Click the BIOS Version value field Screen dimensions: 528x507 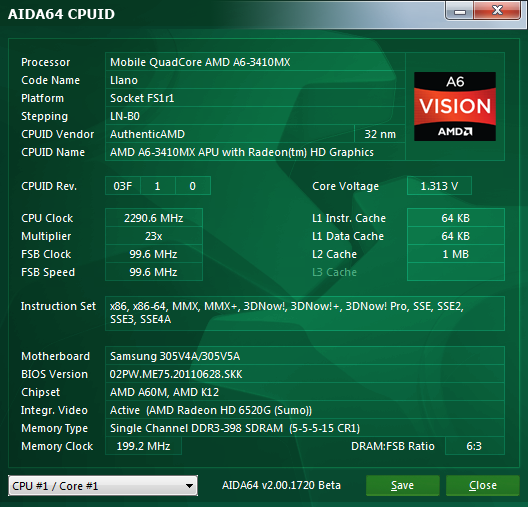[305, 374]
